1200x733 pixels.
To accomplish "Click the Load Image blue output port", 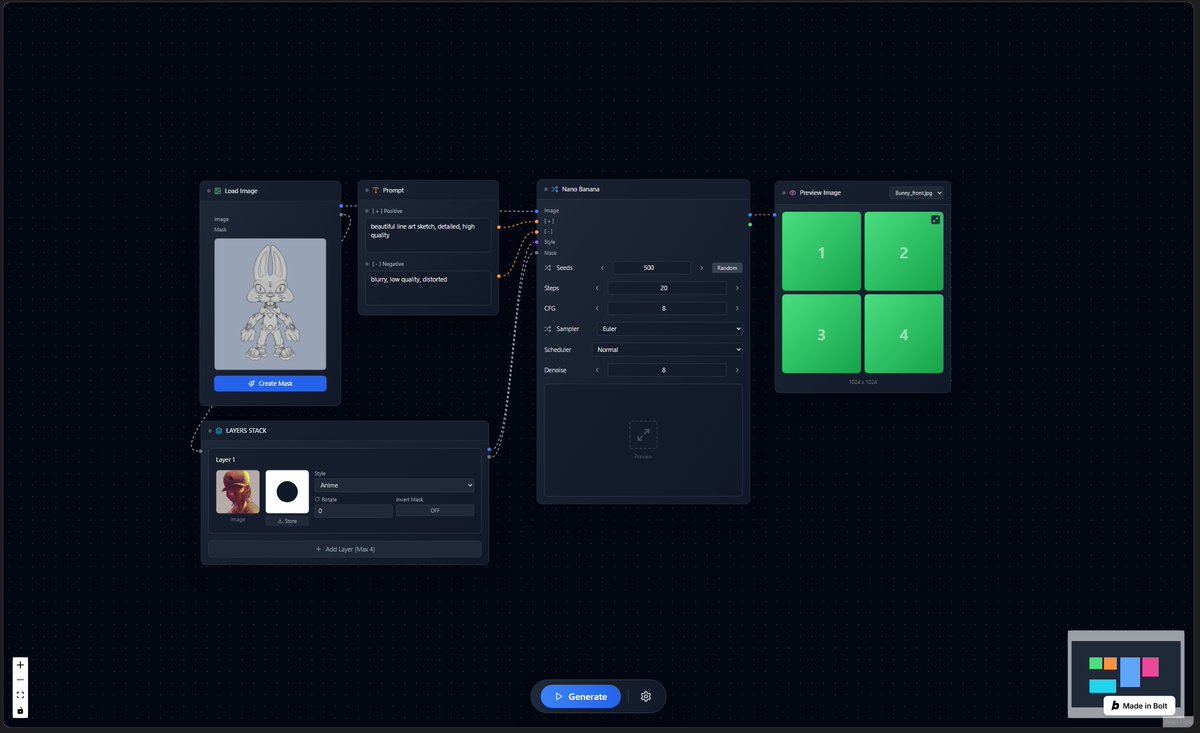I will pyautogui.click(x=341, y=205).
